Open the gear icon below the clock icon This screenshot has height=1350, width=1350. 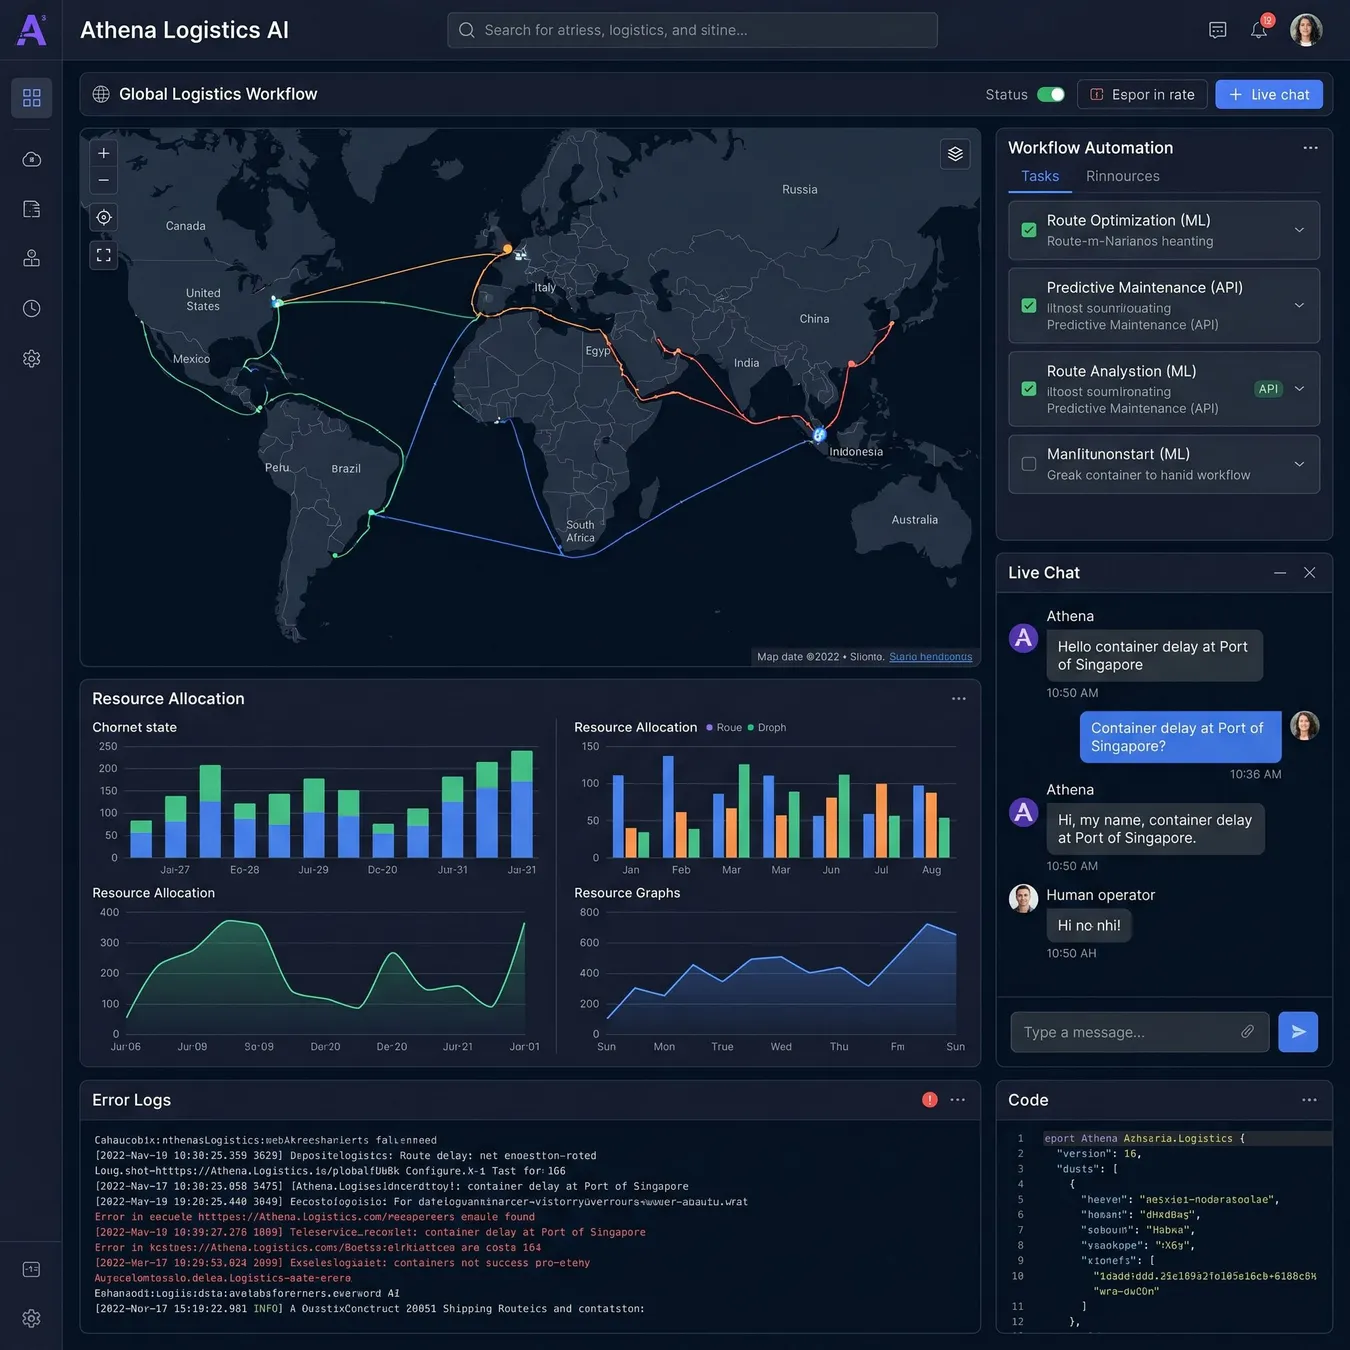31,358
